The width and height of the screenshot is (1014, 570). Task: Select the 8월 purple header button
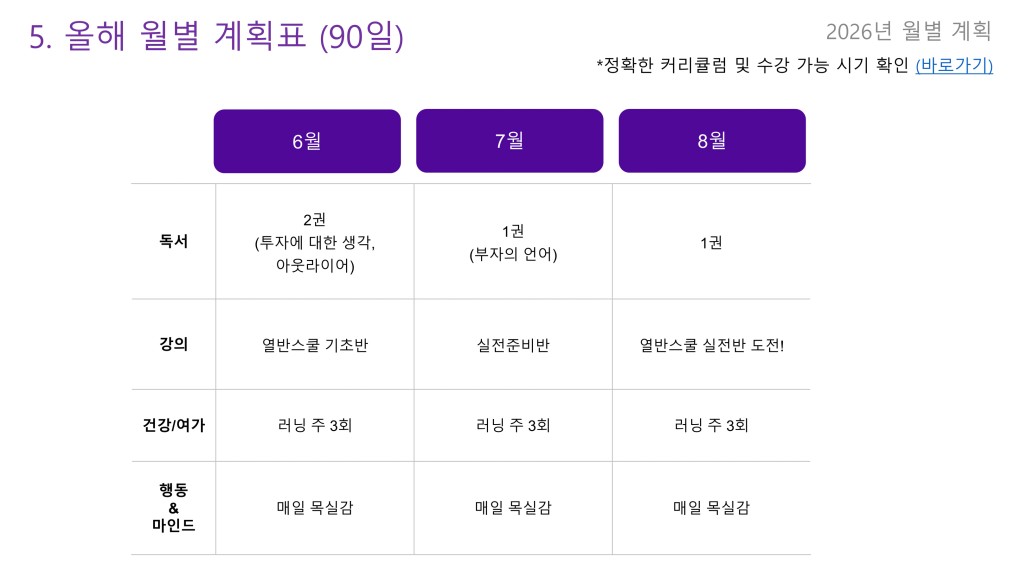pos(712,140)
